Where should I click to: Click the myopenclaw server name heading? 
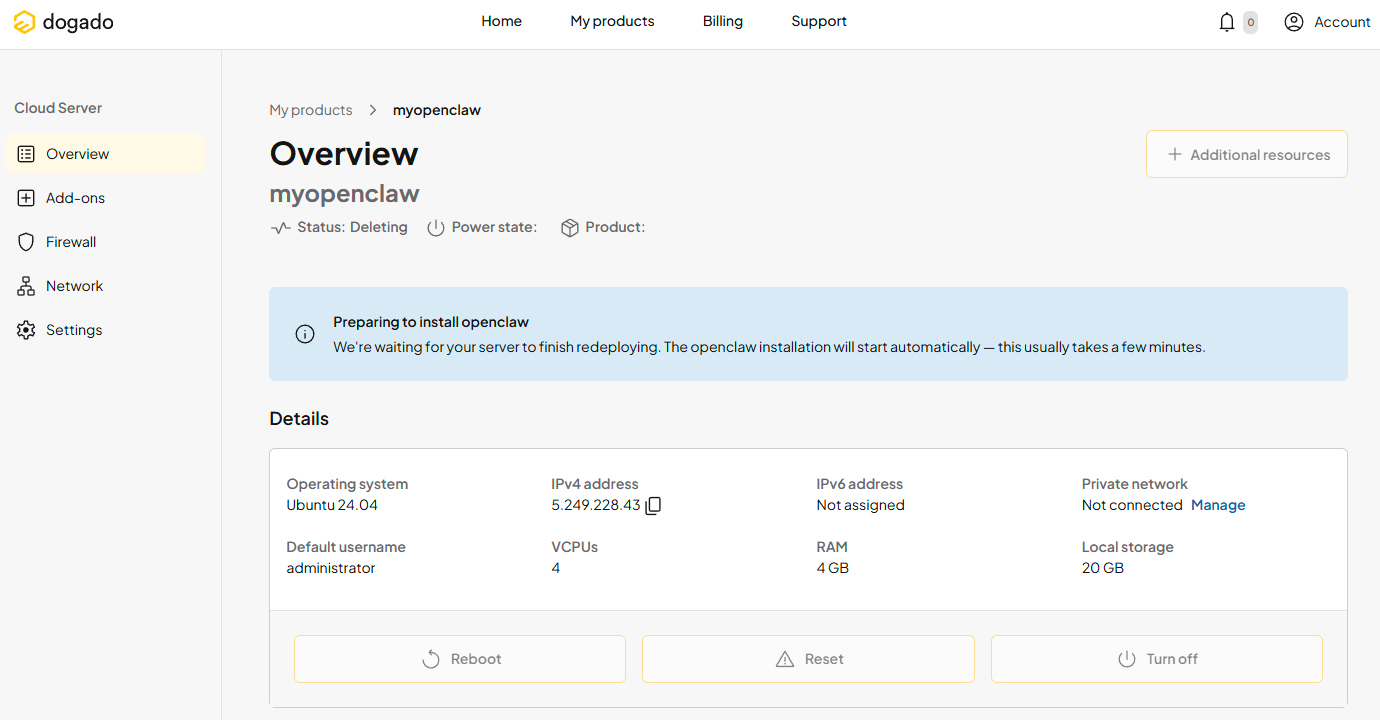345,194
